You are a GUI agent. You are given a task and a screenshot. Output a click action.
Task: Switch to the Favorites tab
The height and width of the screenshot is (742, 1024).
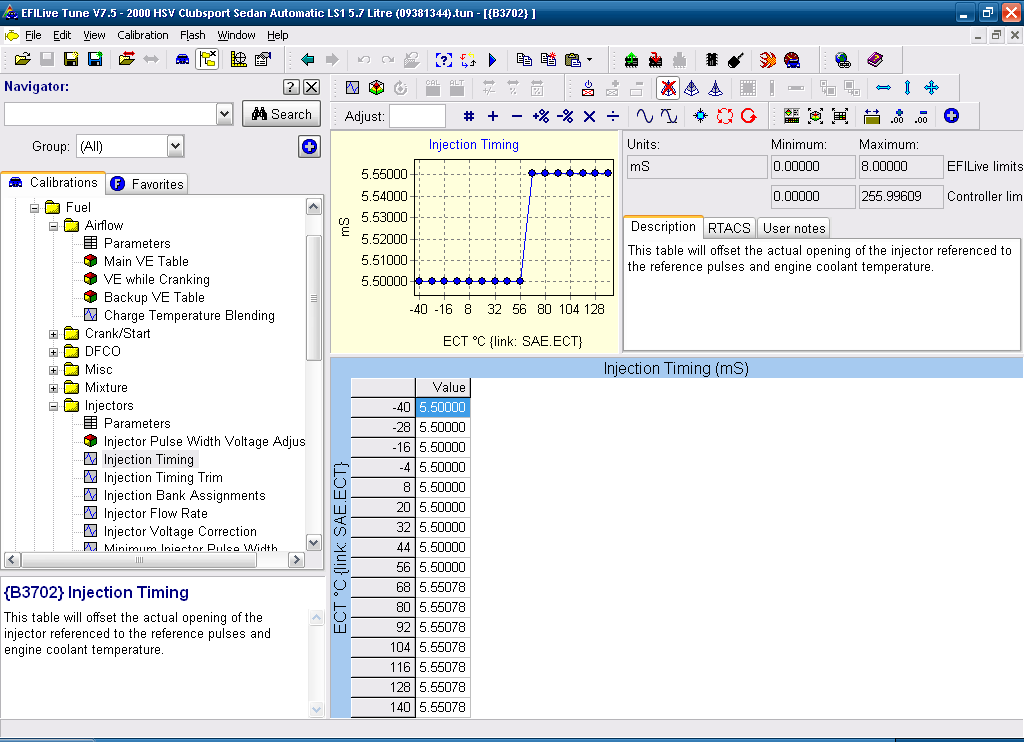(147, 184)
